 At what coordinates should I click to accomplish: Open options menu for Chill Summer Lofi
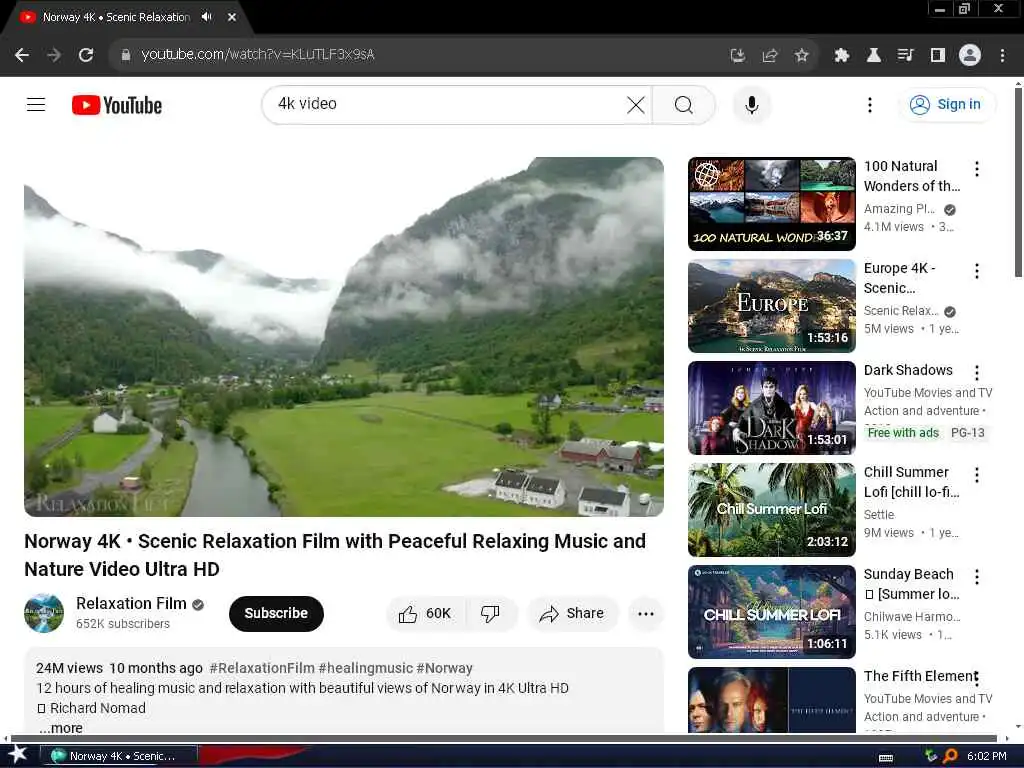(x=976, y=475)
